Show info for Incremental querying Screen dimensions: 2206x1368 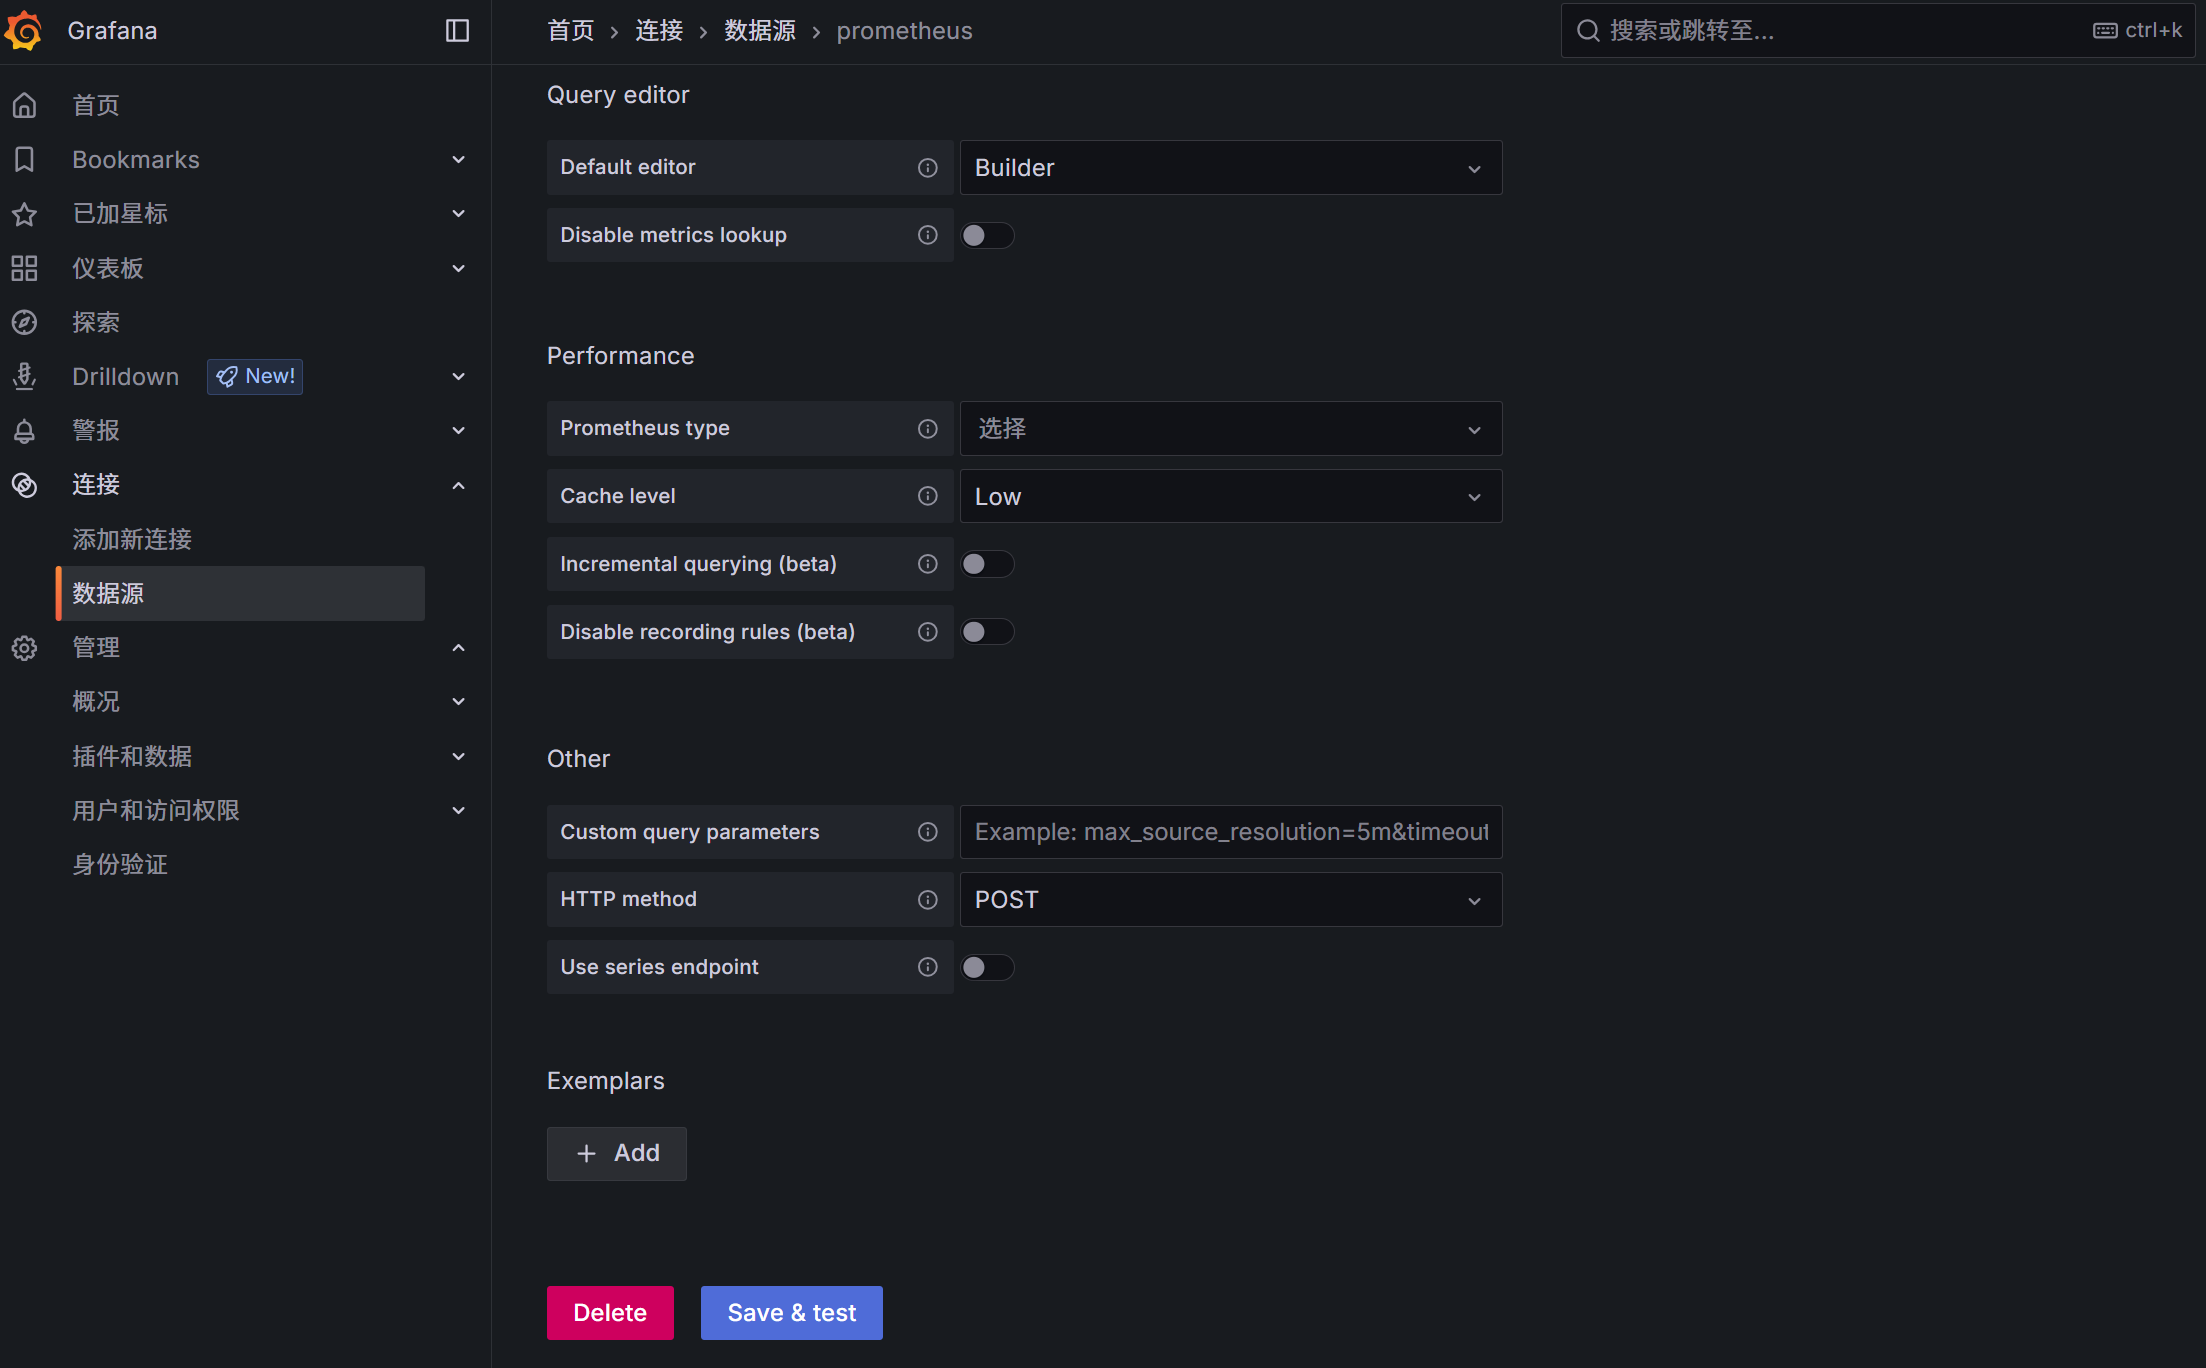click(x=928, y=564)
